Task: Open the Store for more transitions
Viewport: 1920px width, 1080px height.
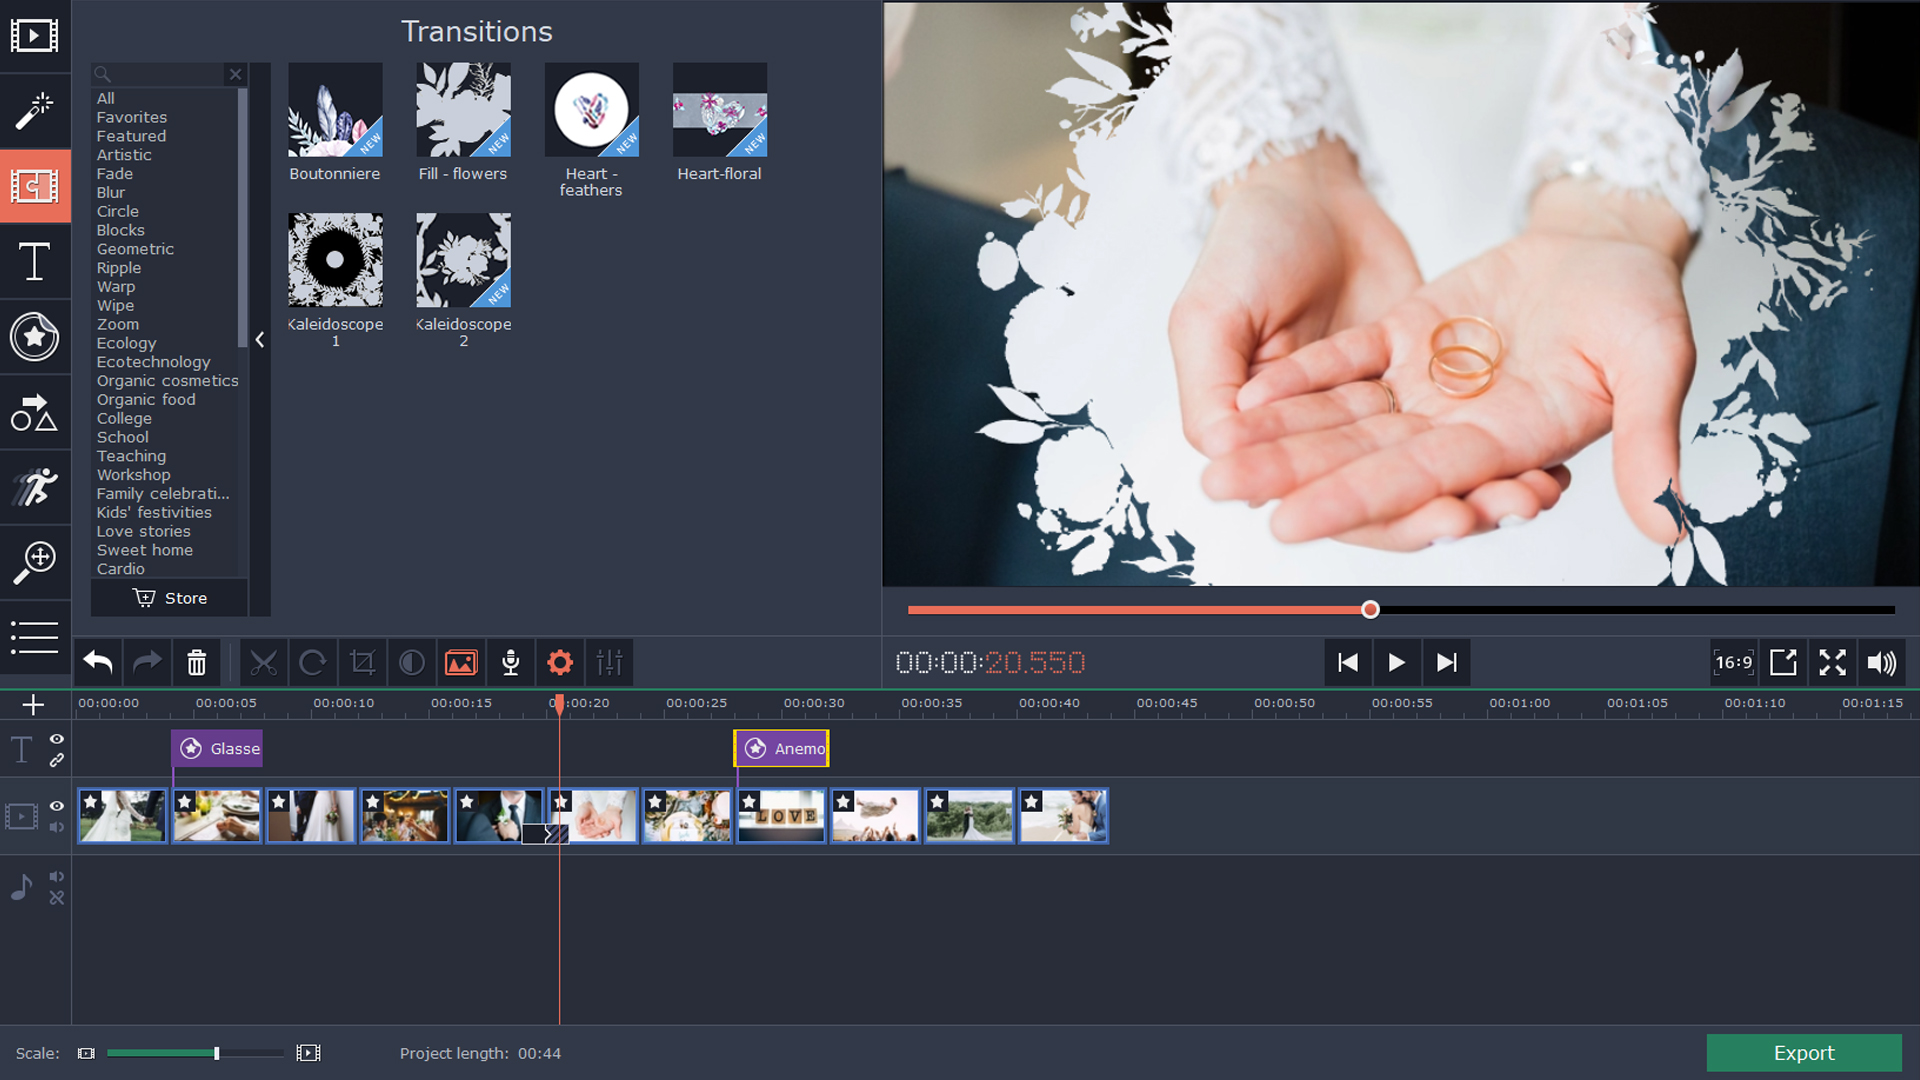Action: tap(169, 599)
